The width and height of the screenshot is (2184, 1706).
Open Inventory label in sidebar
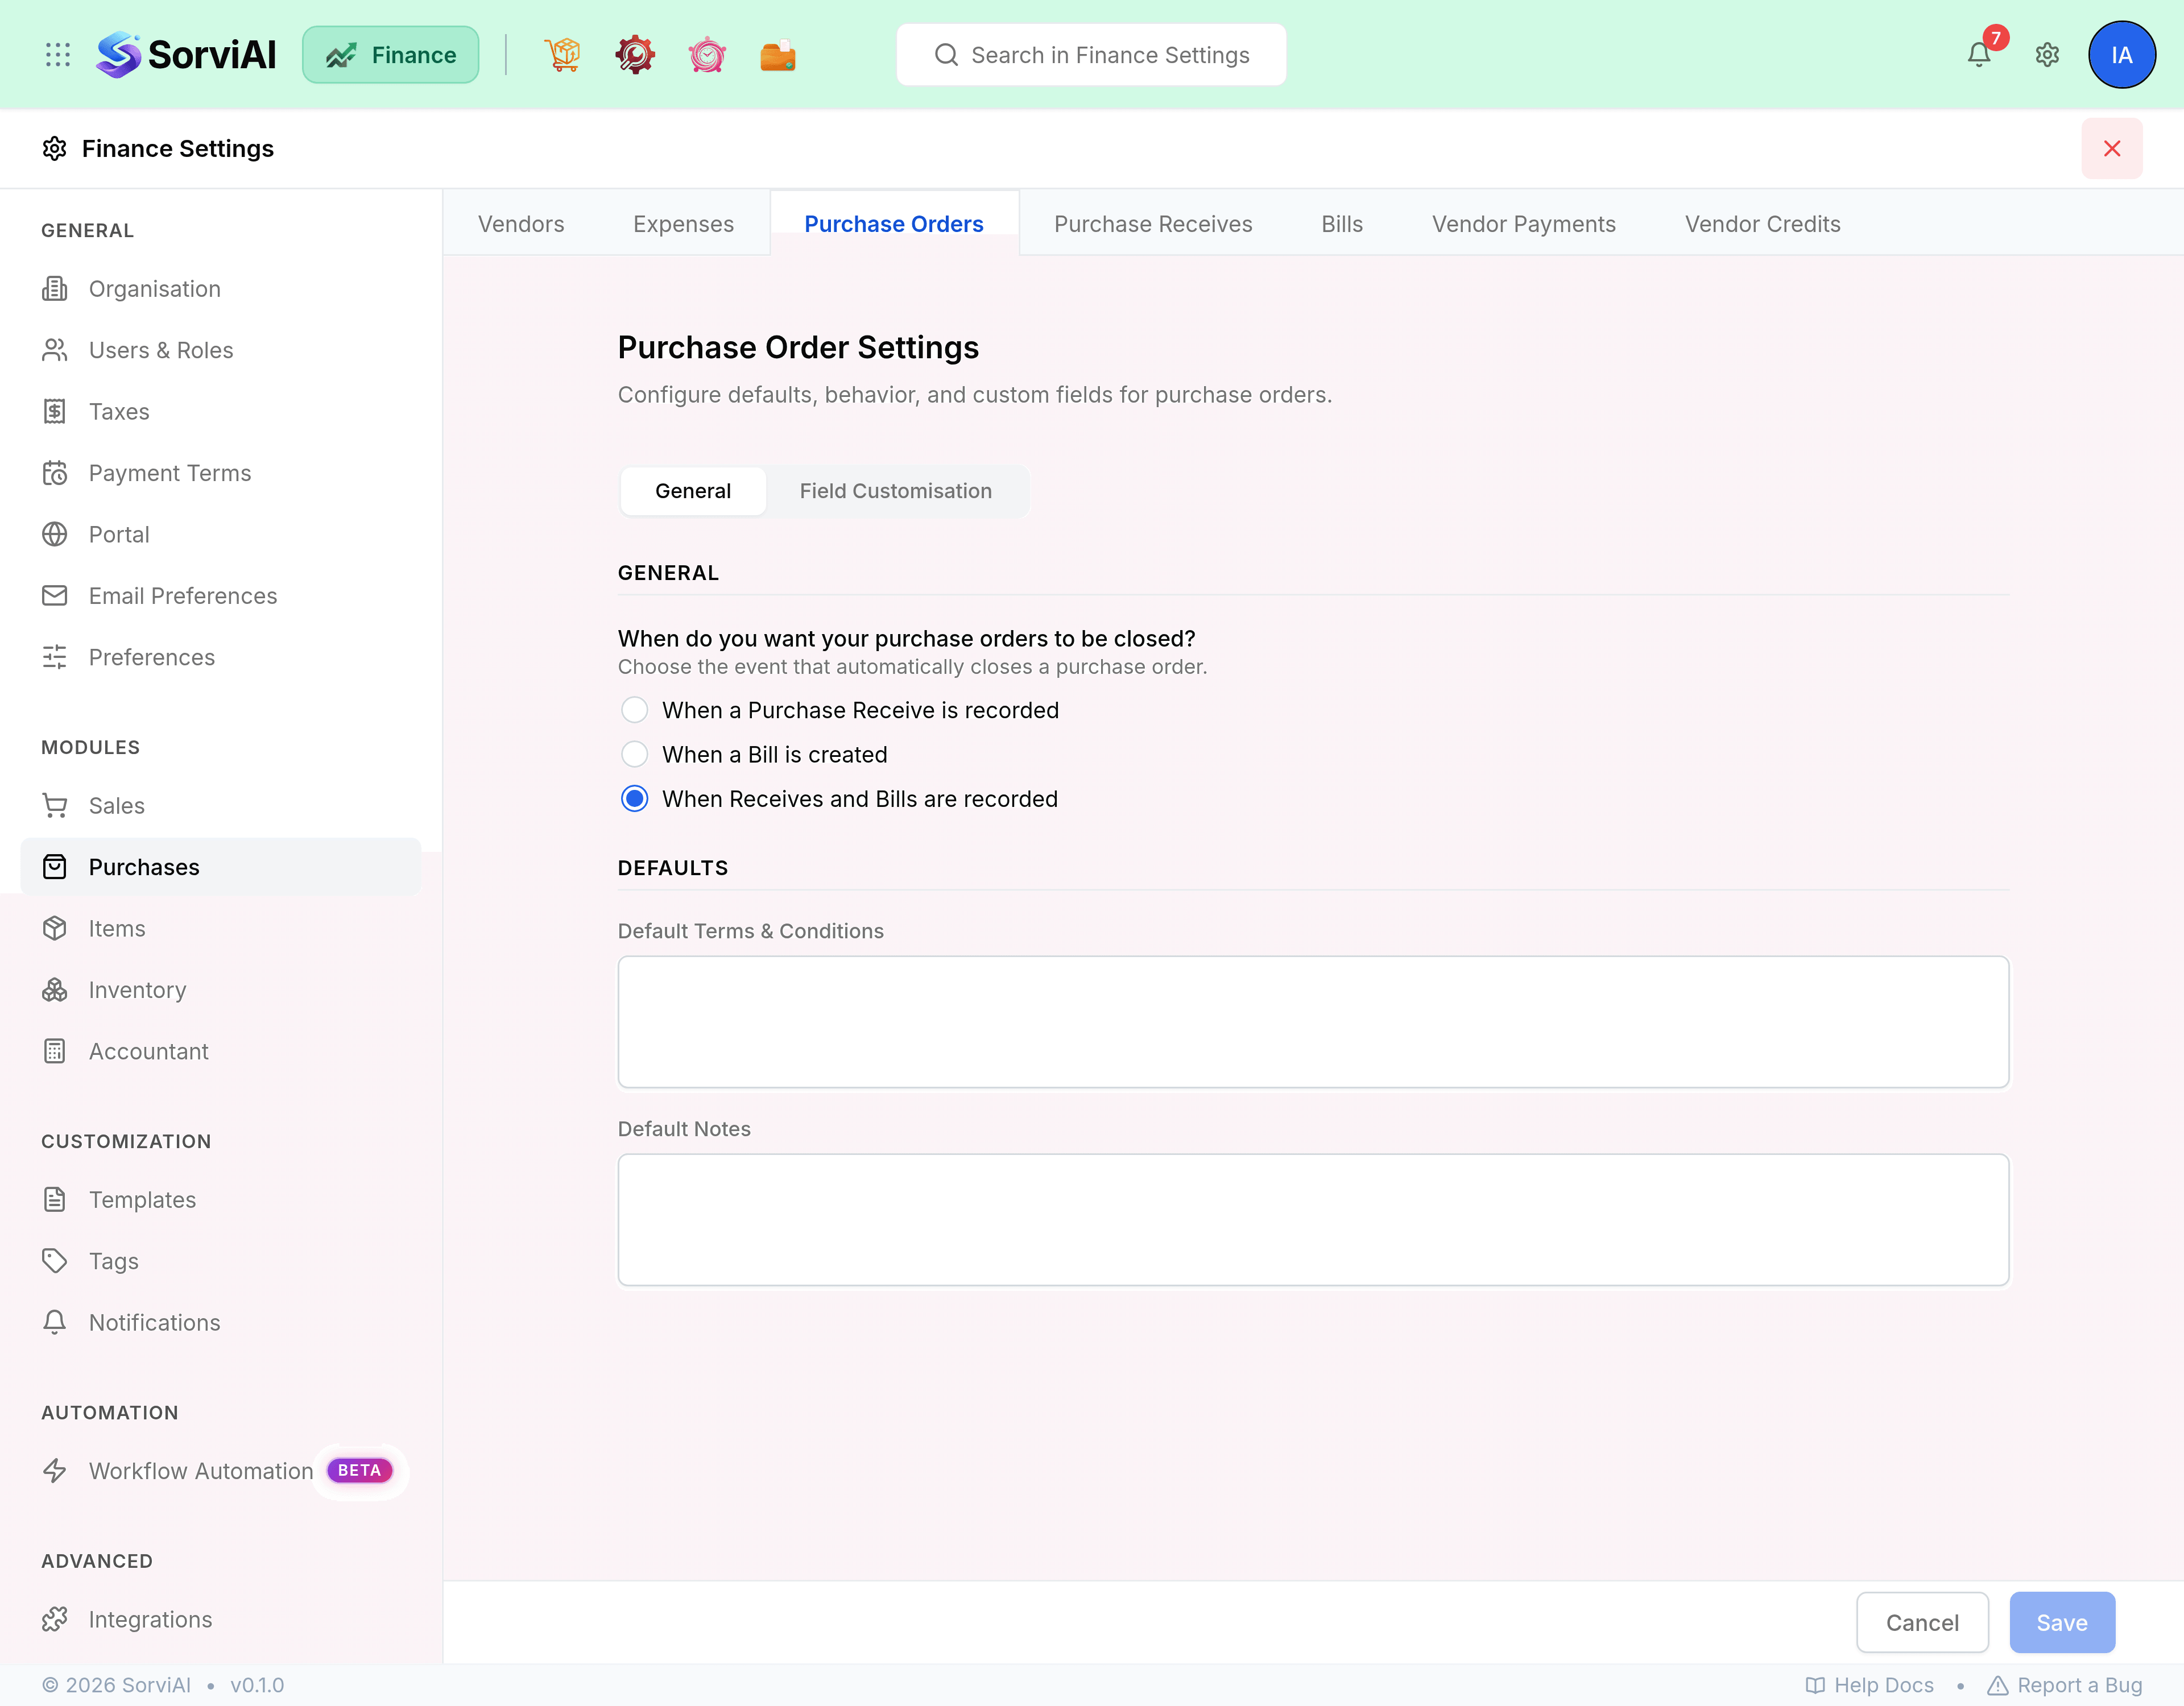click(138, 990)
